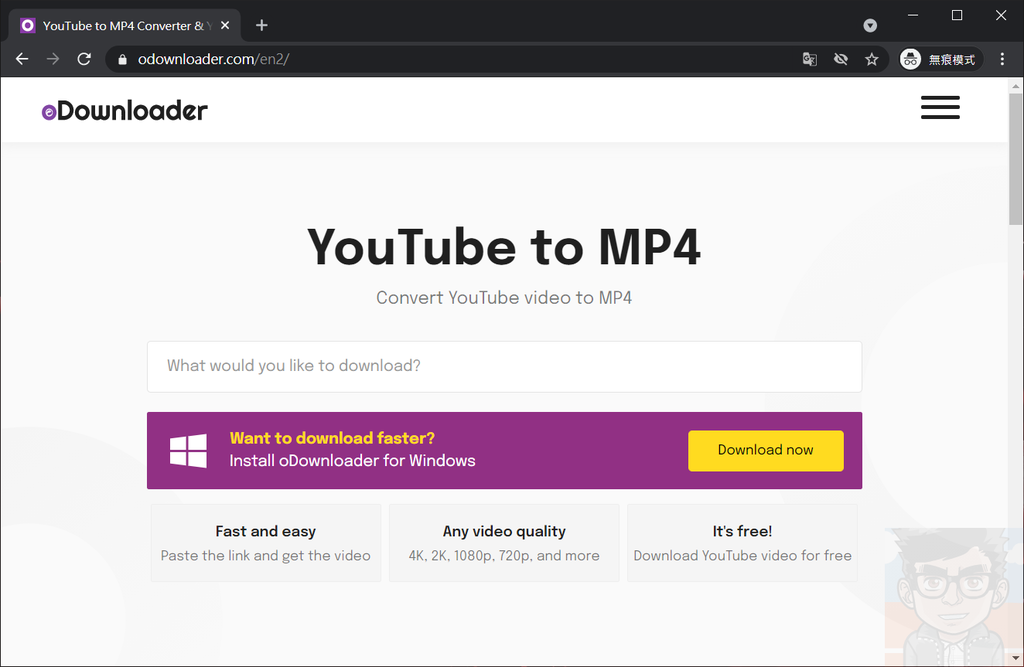View site security lock info
This screenshot has height=667, width=1024.
[x=122, y=59]
